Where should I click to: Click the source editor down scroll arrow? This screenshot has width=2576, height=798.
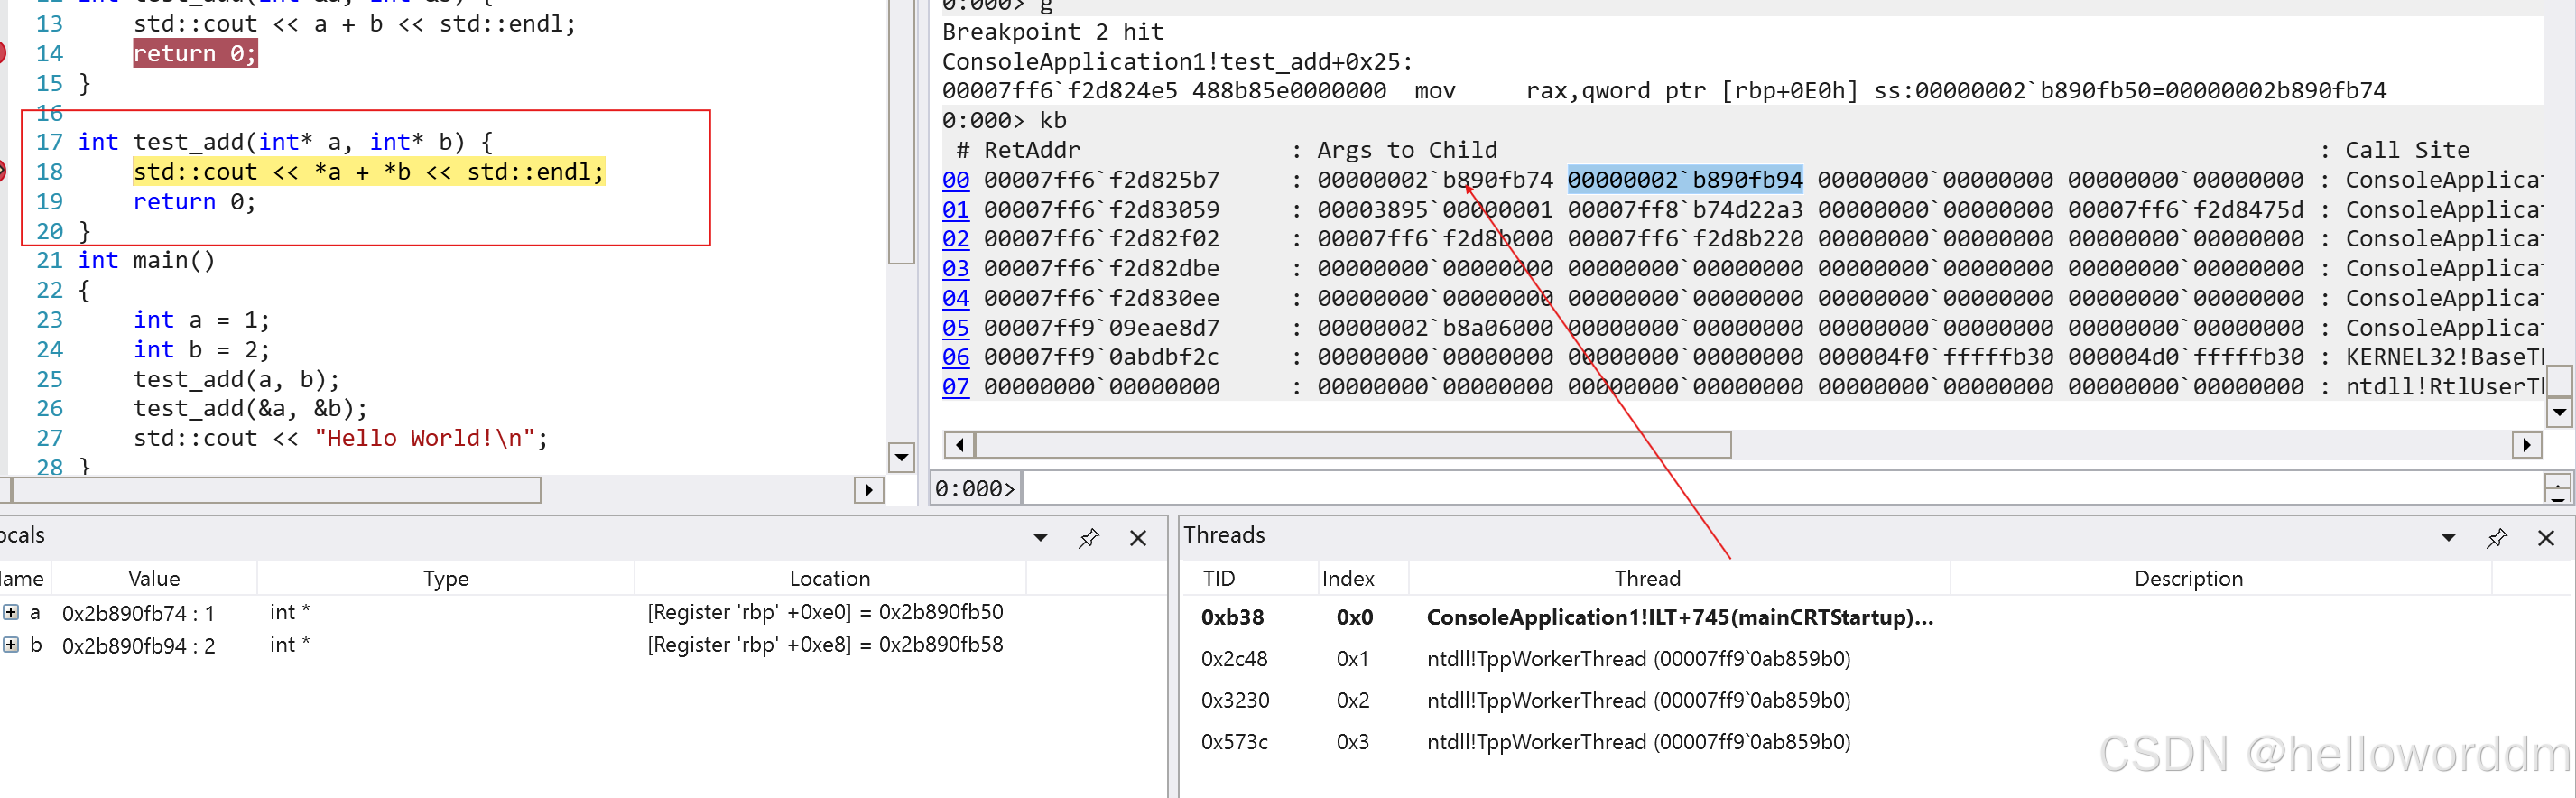click(901, 458)
